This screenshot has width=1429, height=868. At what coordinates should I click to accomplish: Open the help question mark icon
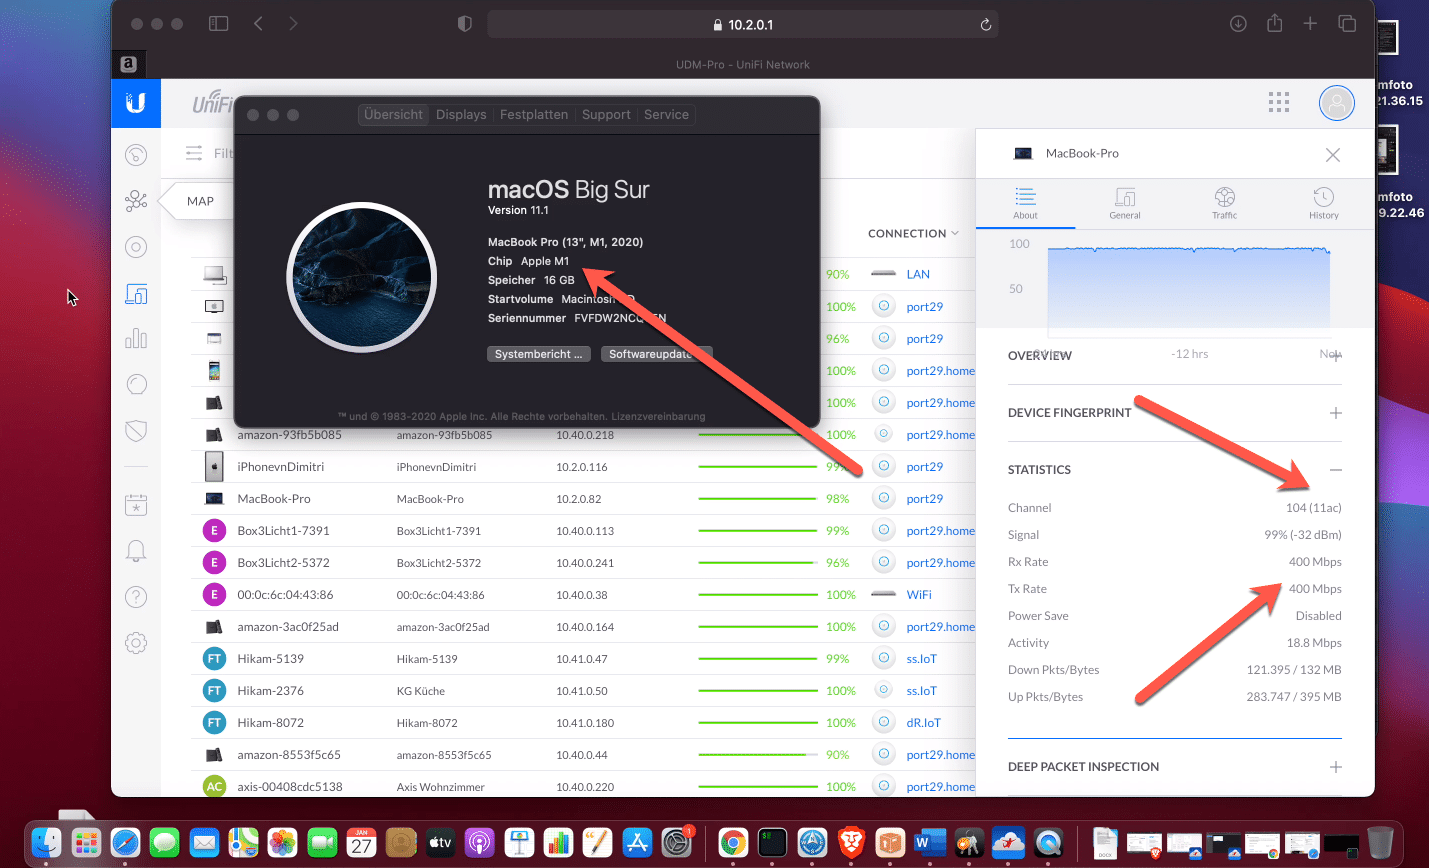136,597
